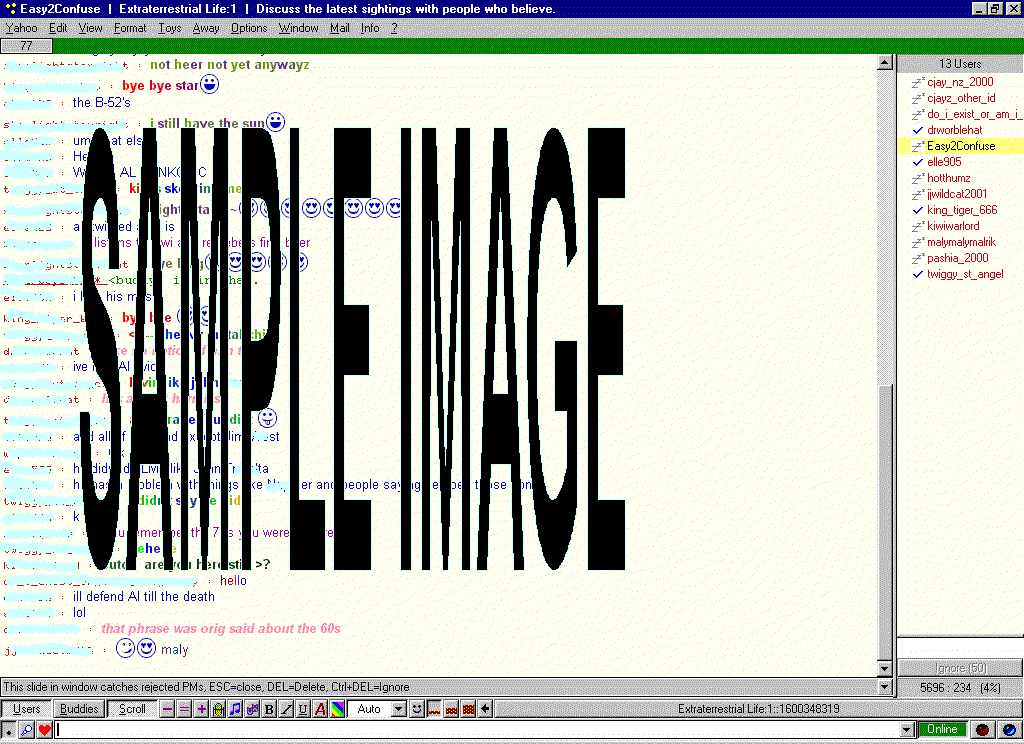Click the heart icon beside the input field
The width and height of the screenshot is (1024, 744).
coord(44,729)
